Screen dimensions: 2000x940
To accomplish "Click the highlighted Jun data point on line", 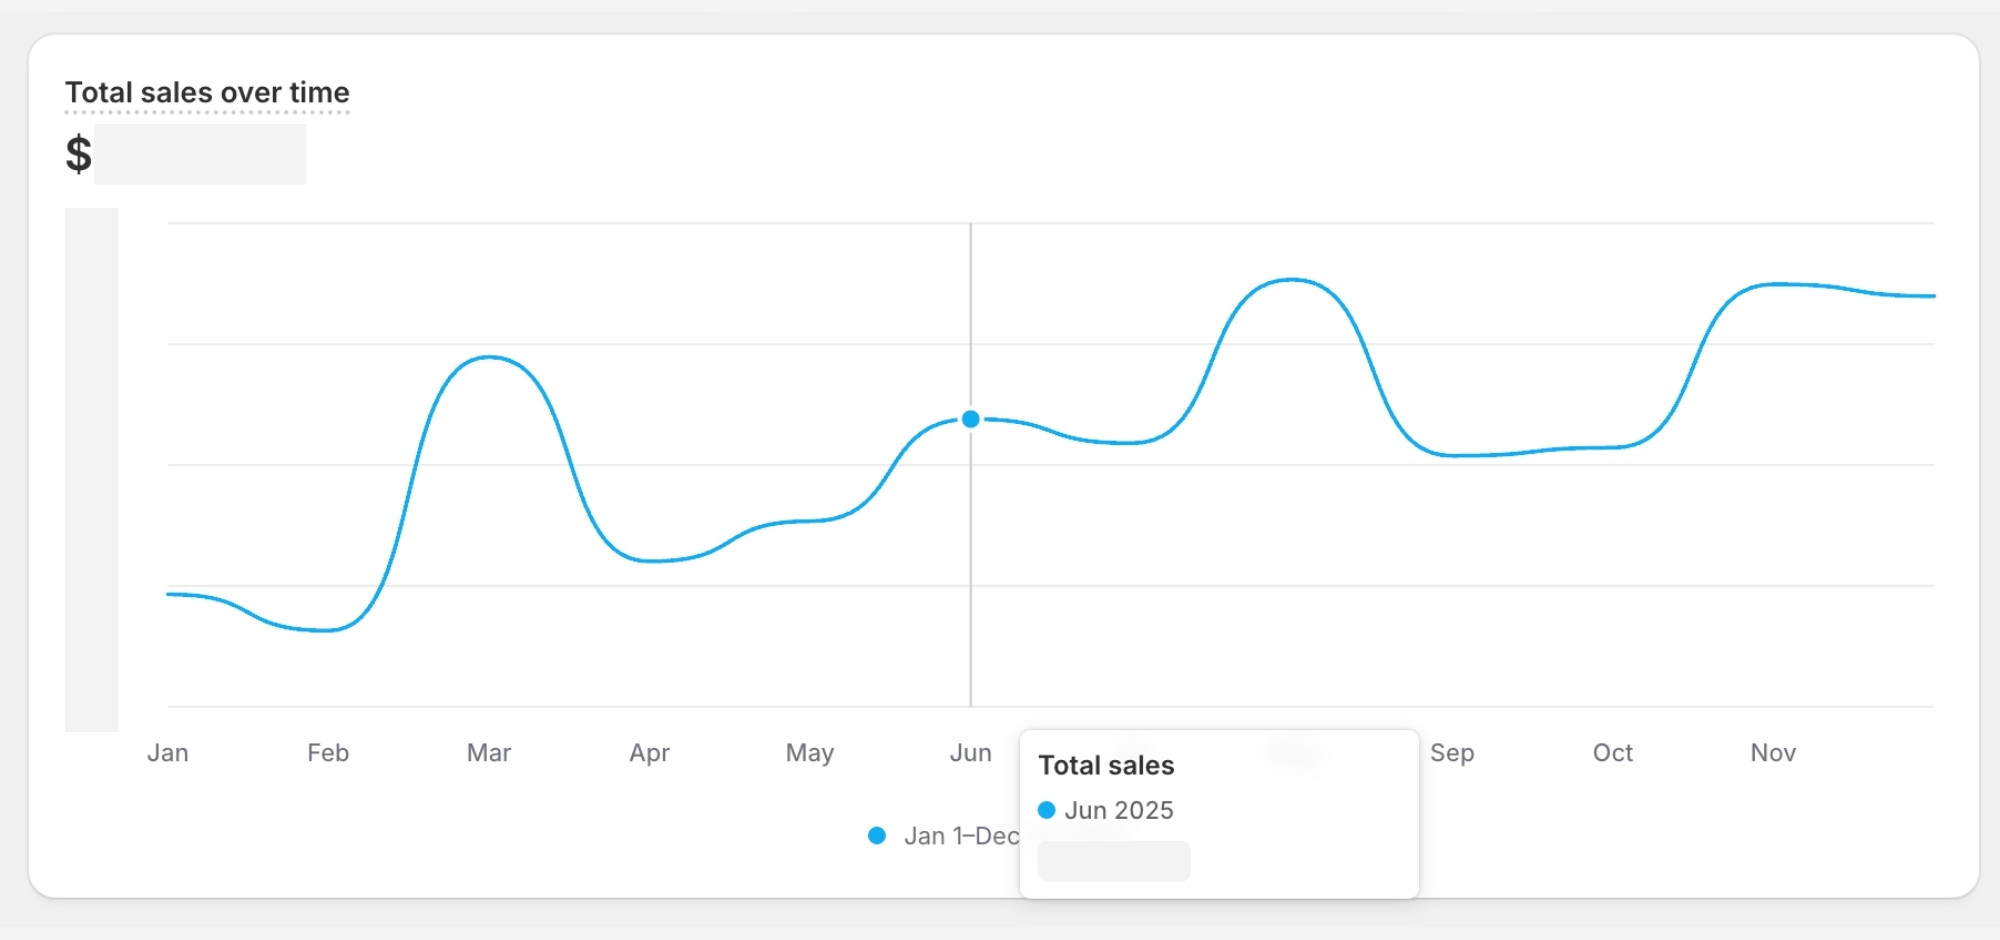I will pos(970,419).
